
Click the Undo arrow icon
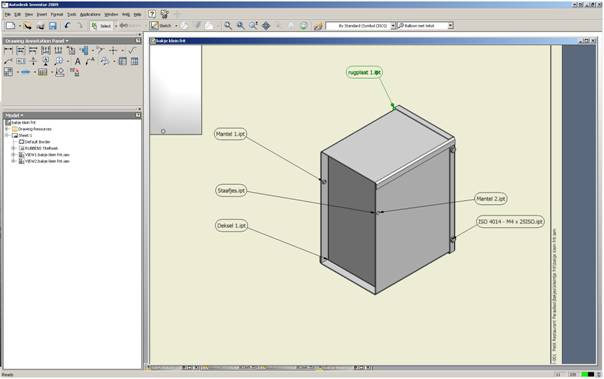pyautogui.click(x=67, y=26)
